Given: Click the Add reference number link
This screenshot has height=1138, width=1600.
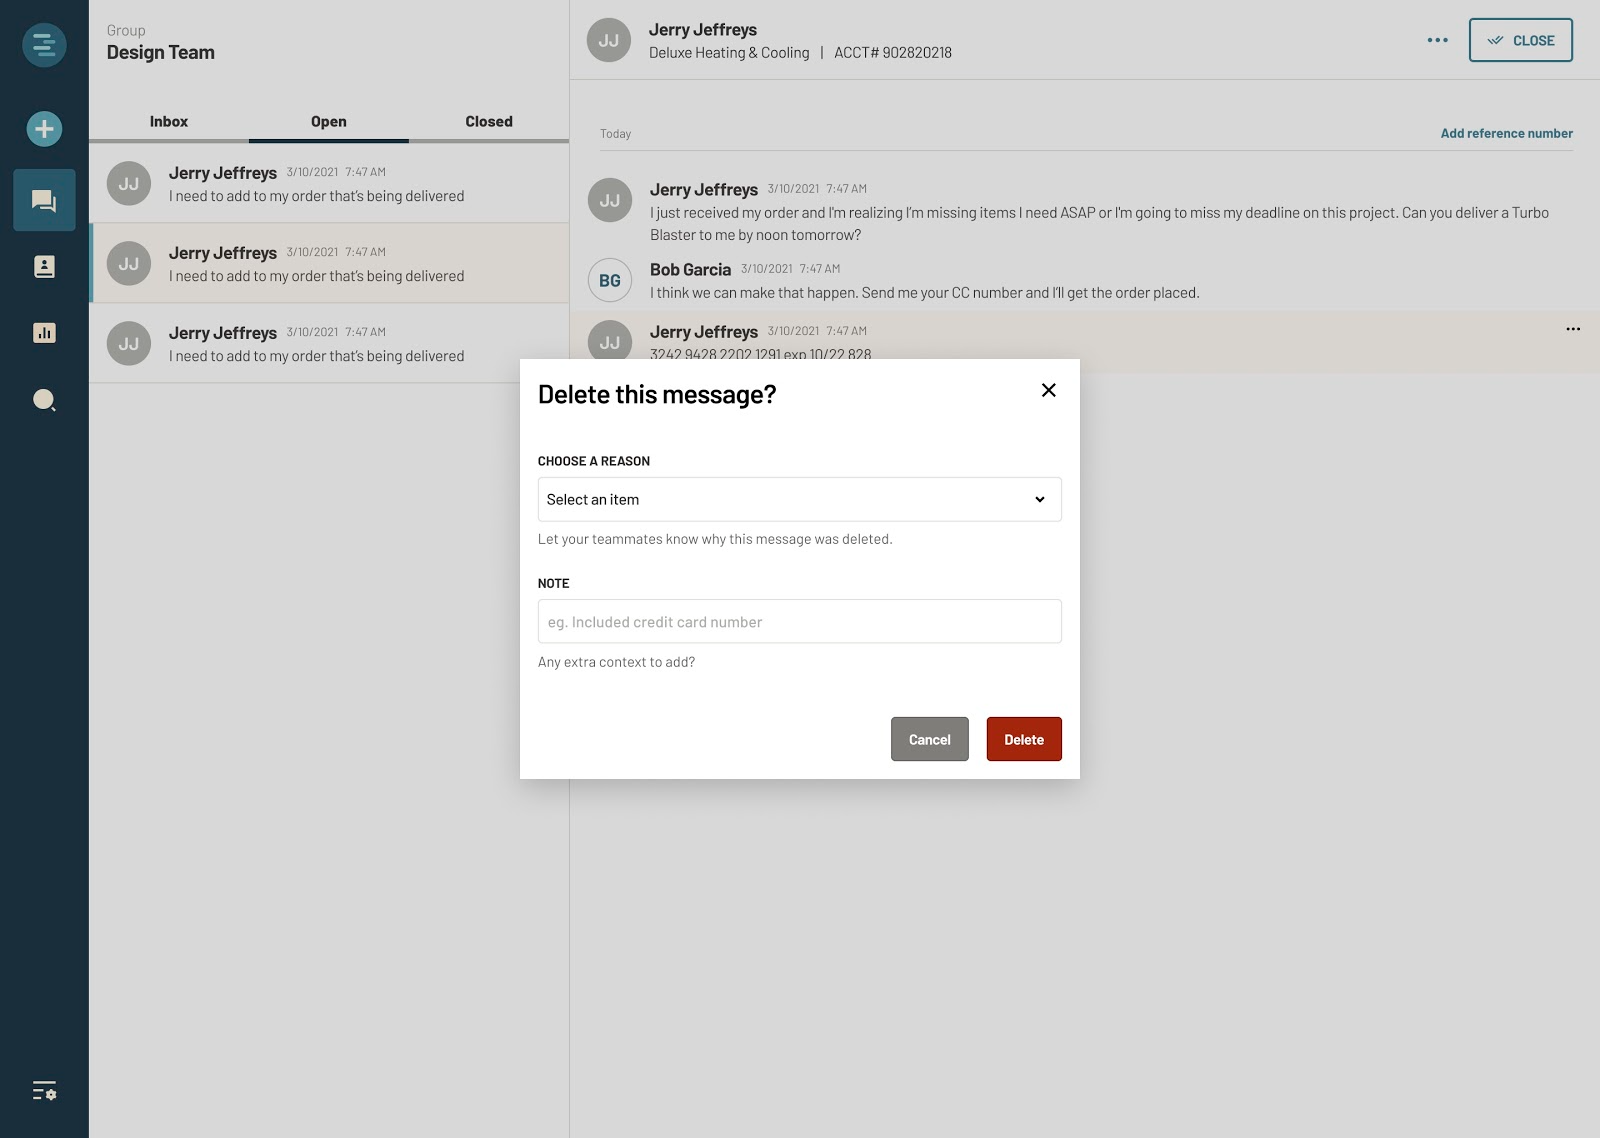Looking at the screenshot, I should coord(1505,133).
